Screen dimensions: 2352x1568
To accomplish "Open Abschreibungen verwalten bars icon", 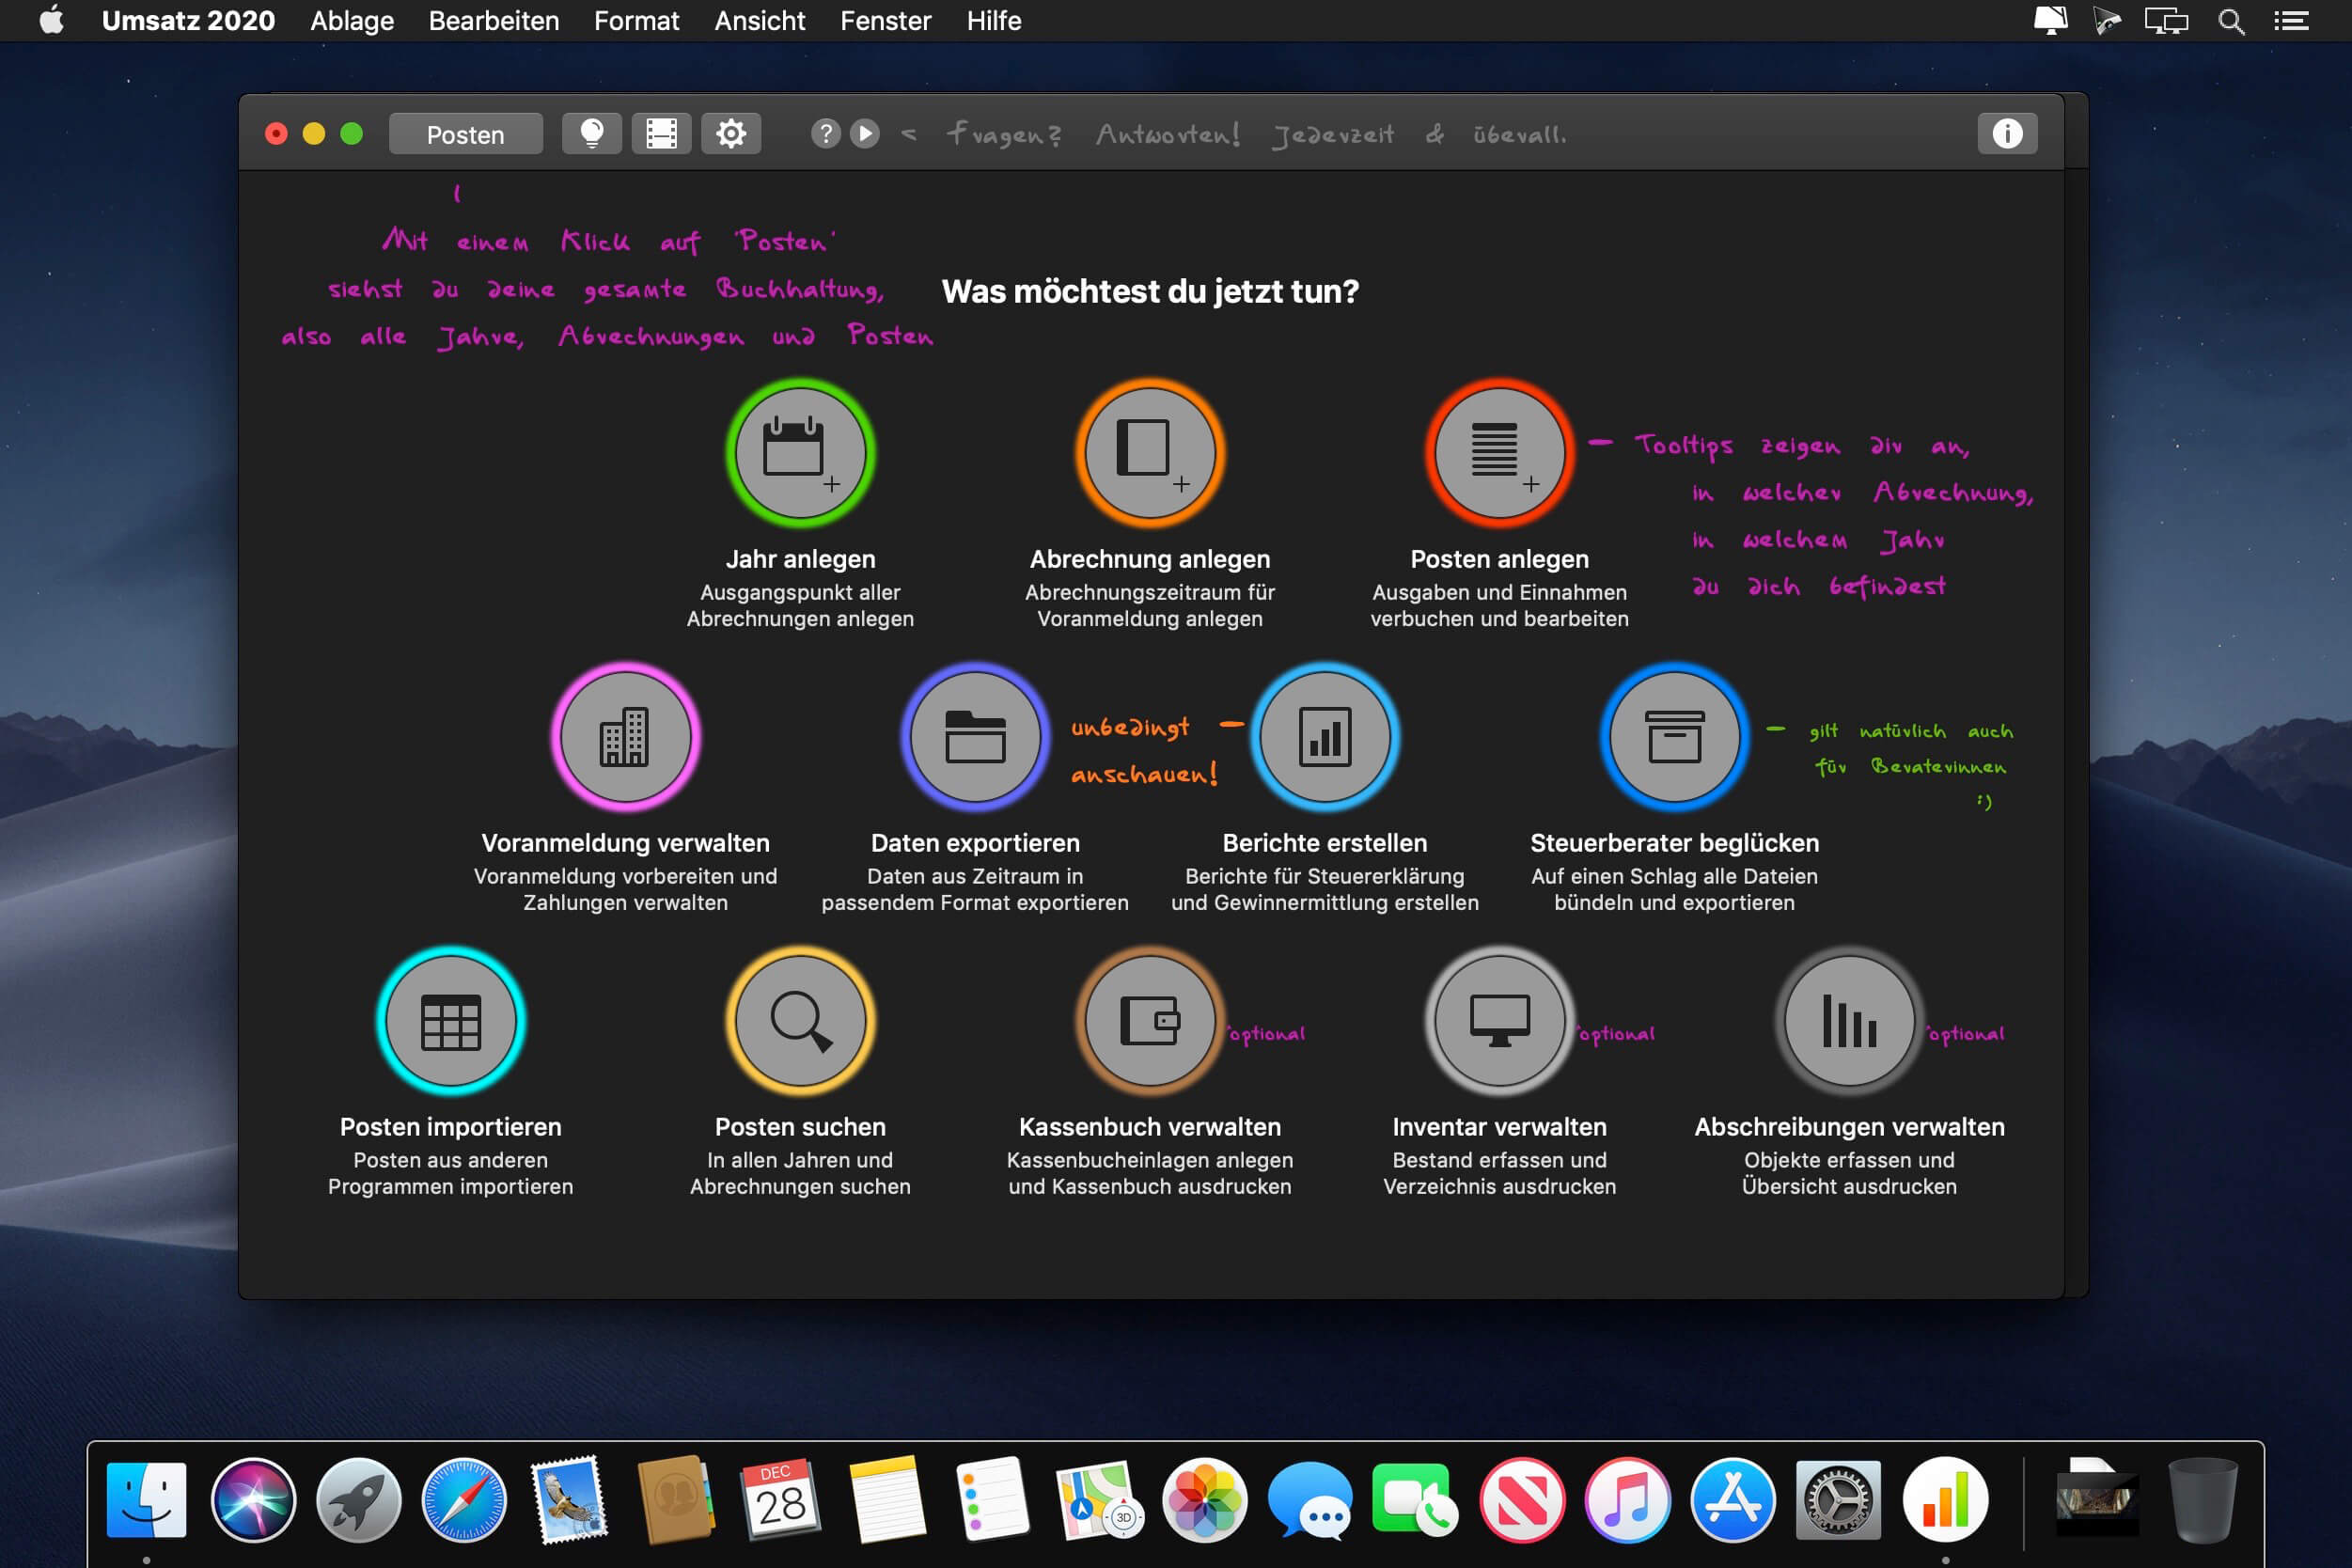I will click(1849, 1021).
